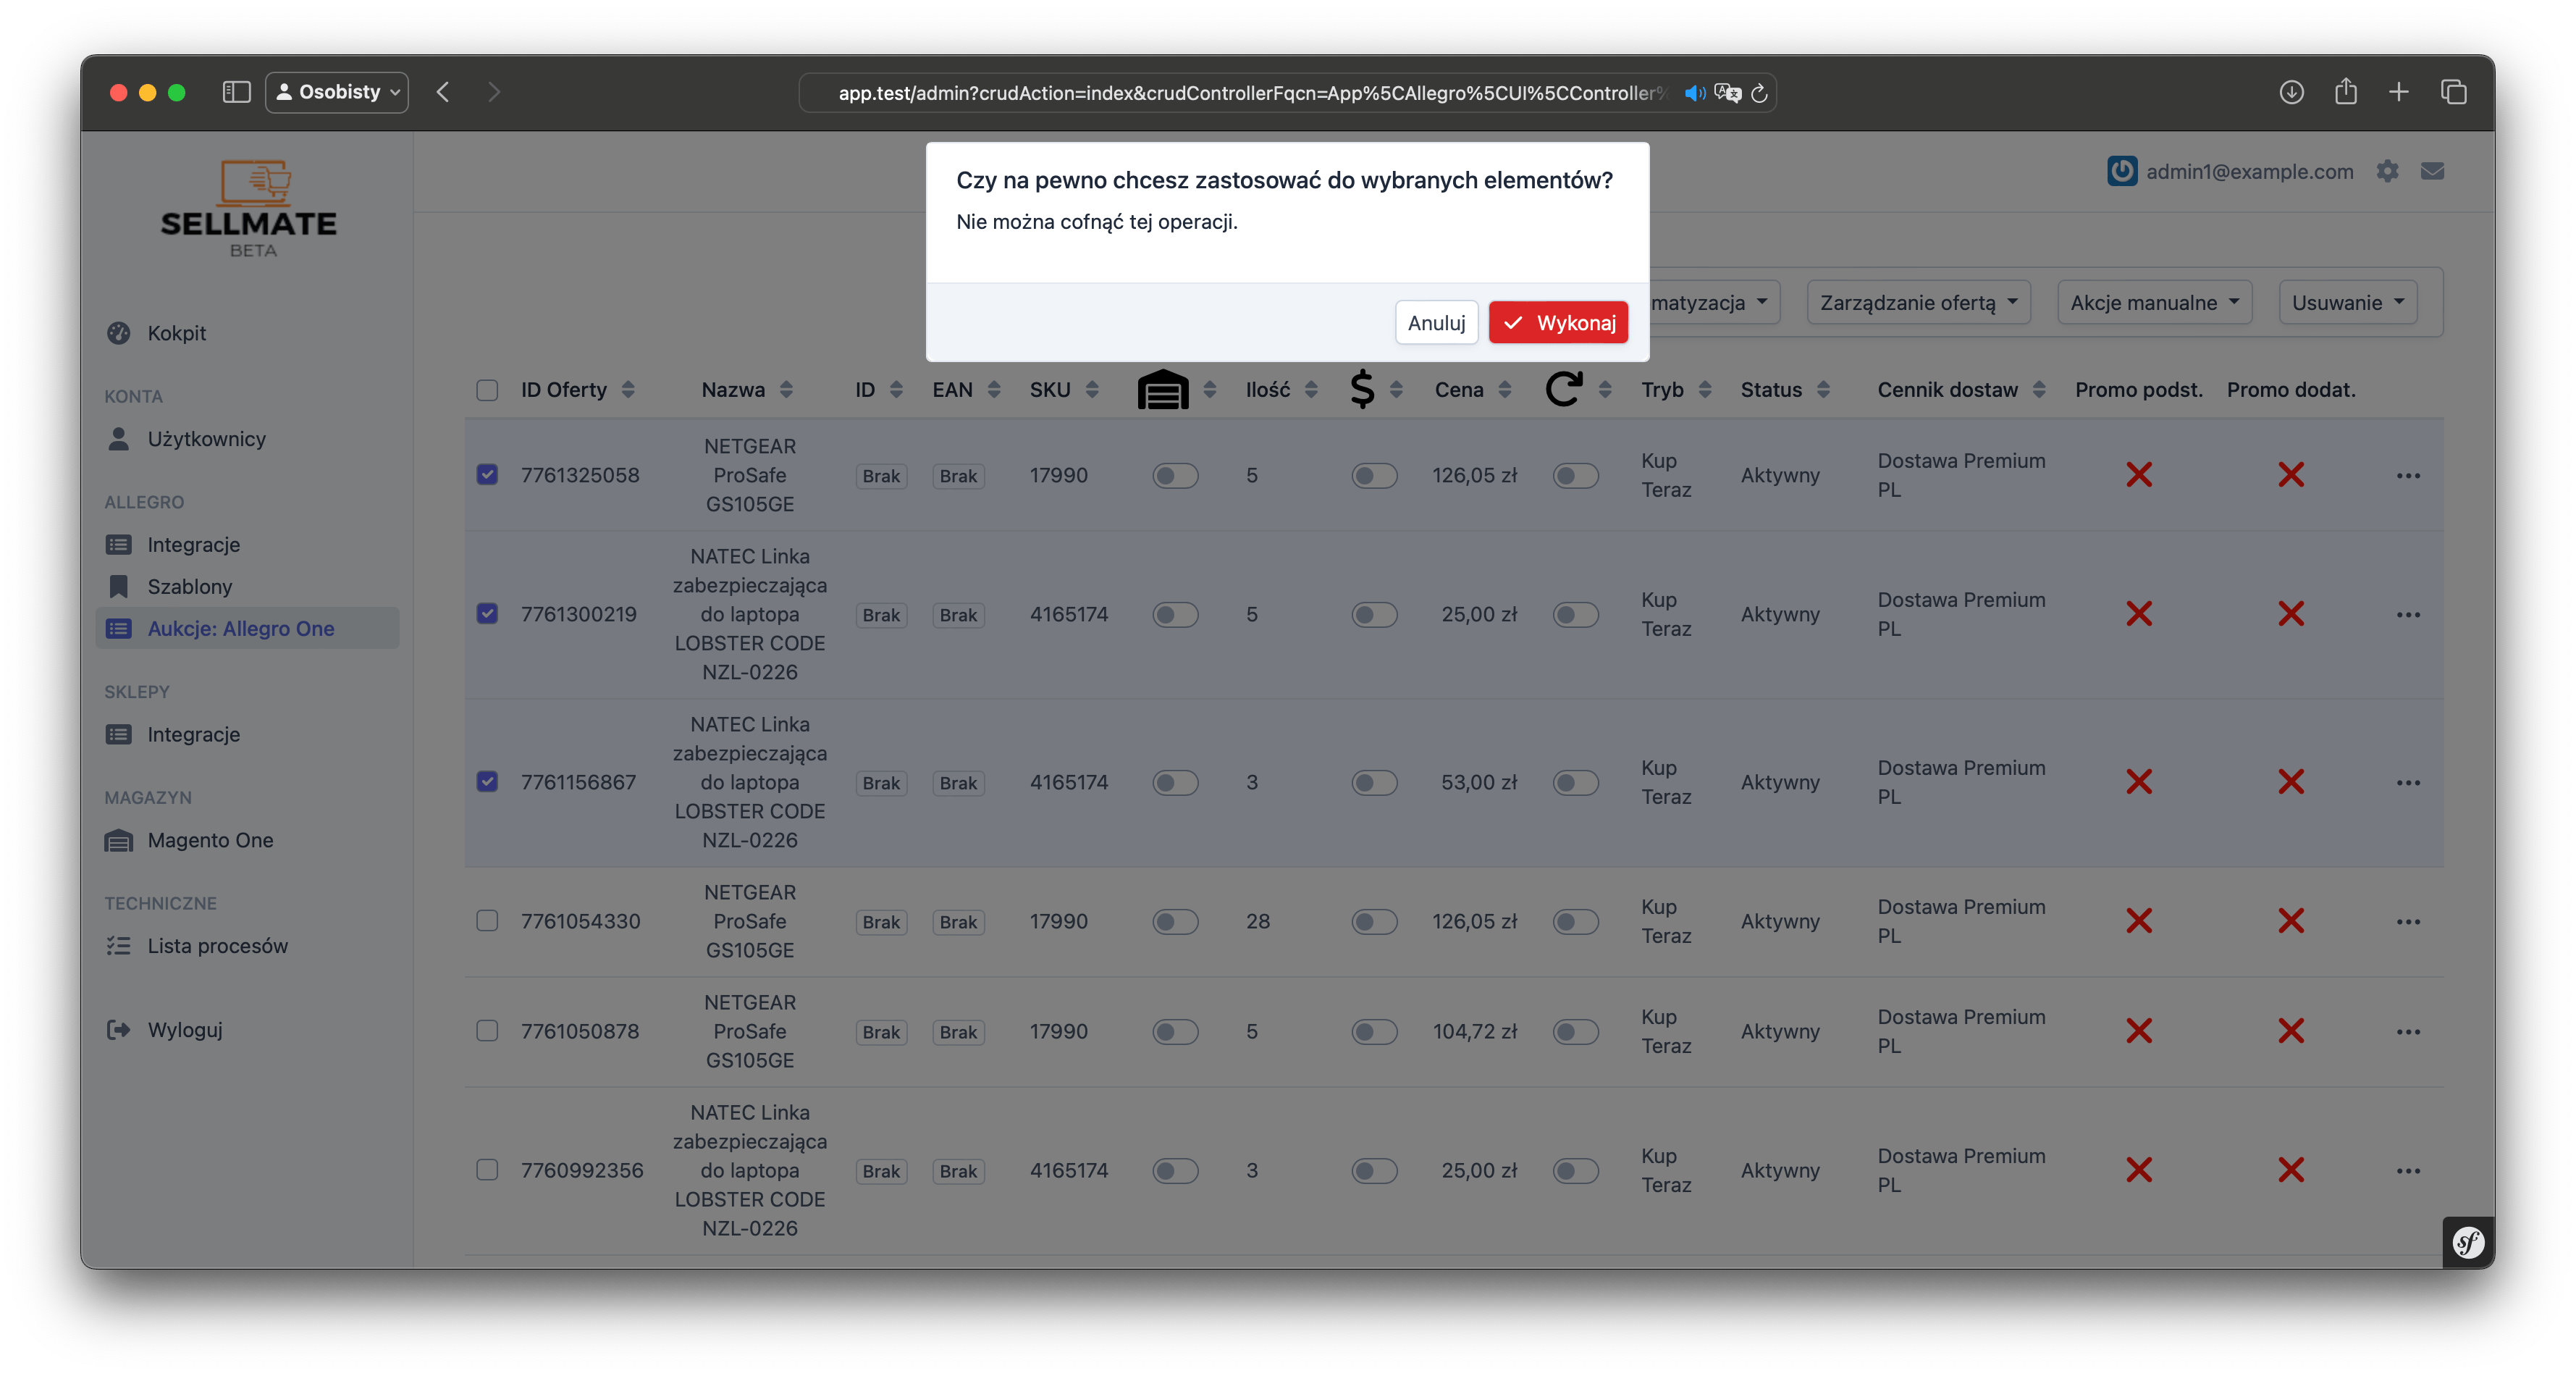The height and width of the screenshot is (1376, 2576).
Task: Toggle refresh switch for offer 7761050878
Action: pyautogui.click(x=1575, y=1031)
